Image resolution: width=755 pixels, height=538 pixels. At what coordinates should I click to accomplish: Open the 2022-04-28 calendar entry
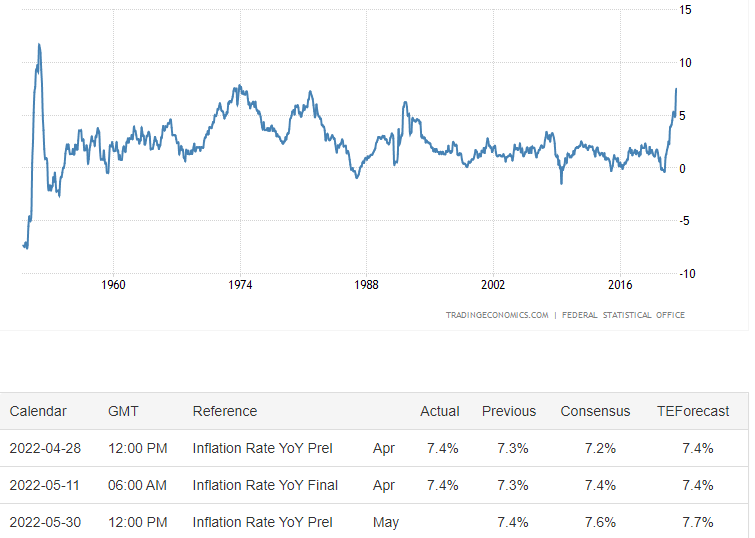point(45,448)
